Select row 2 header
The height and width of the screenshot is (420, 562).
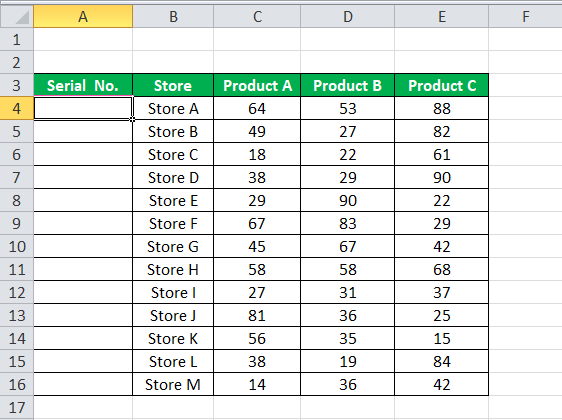tap(17, 62)
